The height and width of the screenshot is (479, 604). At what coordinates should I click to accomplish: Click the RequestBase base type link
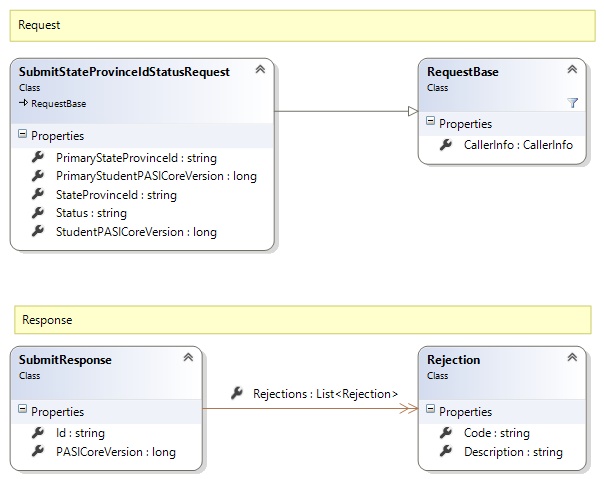tap(58, 103)
